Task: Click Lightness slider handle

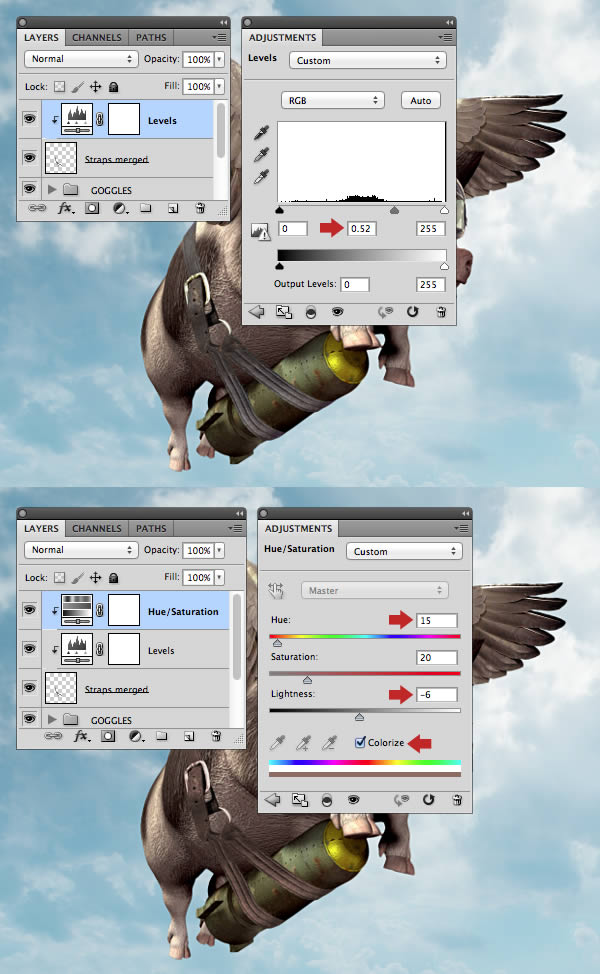Action: tap(359, 717)
